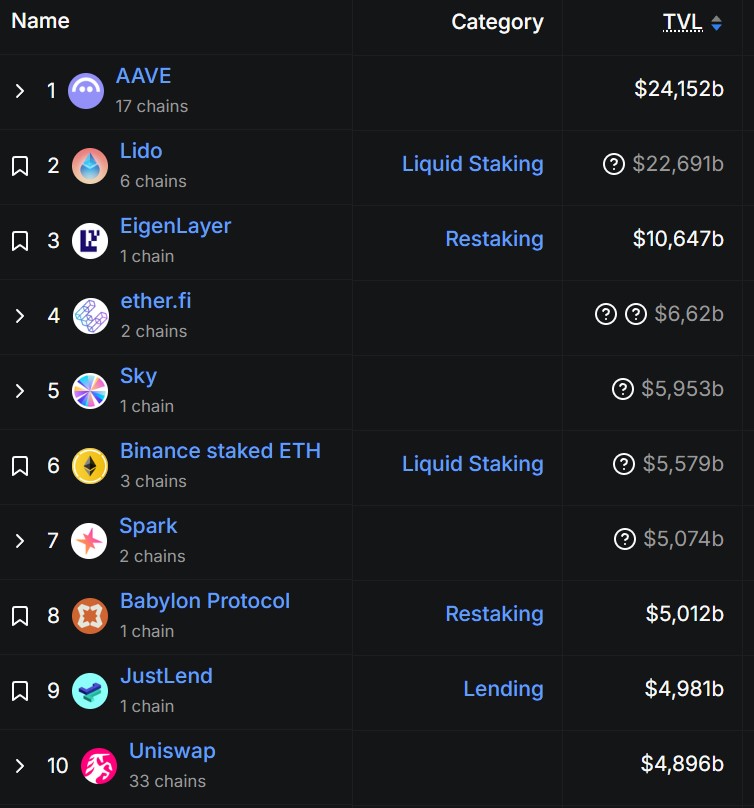754x808 pixels.
Task: Toggle the bookmark for Babylon Protocol
Action: 21,615
